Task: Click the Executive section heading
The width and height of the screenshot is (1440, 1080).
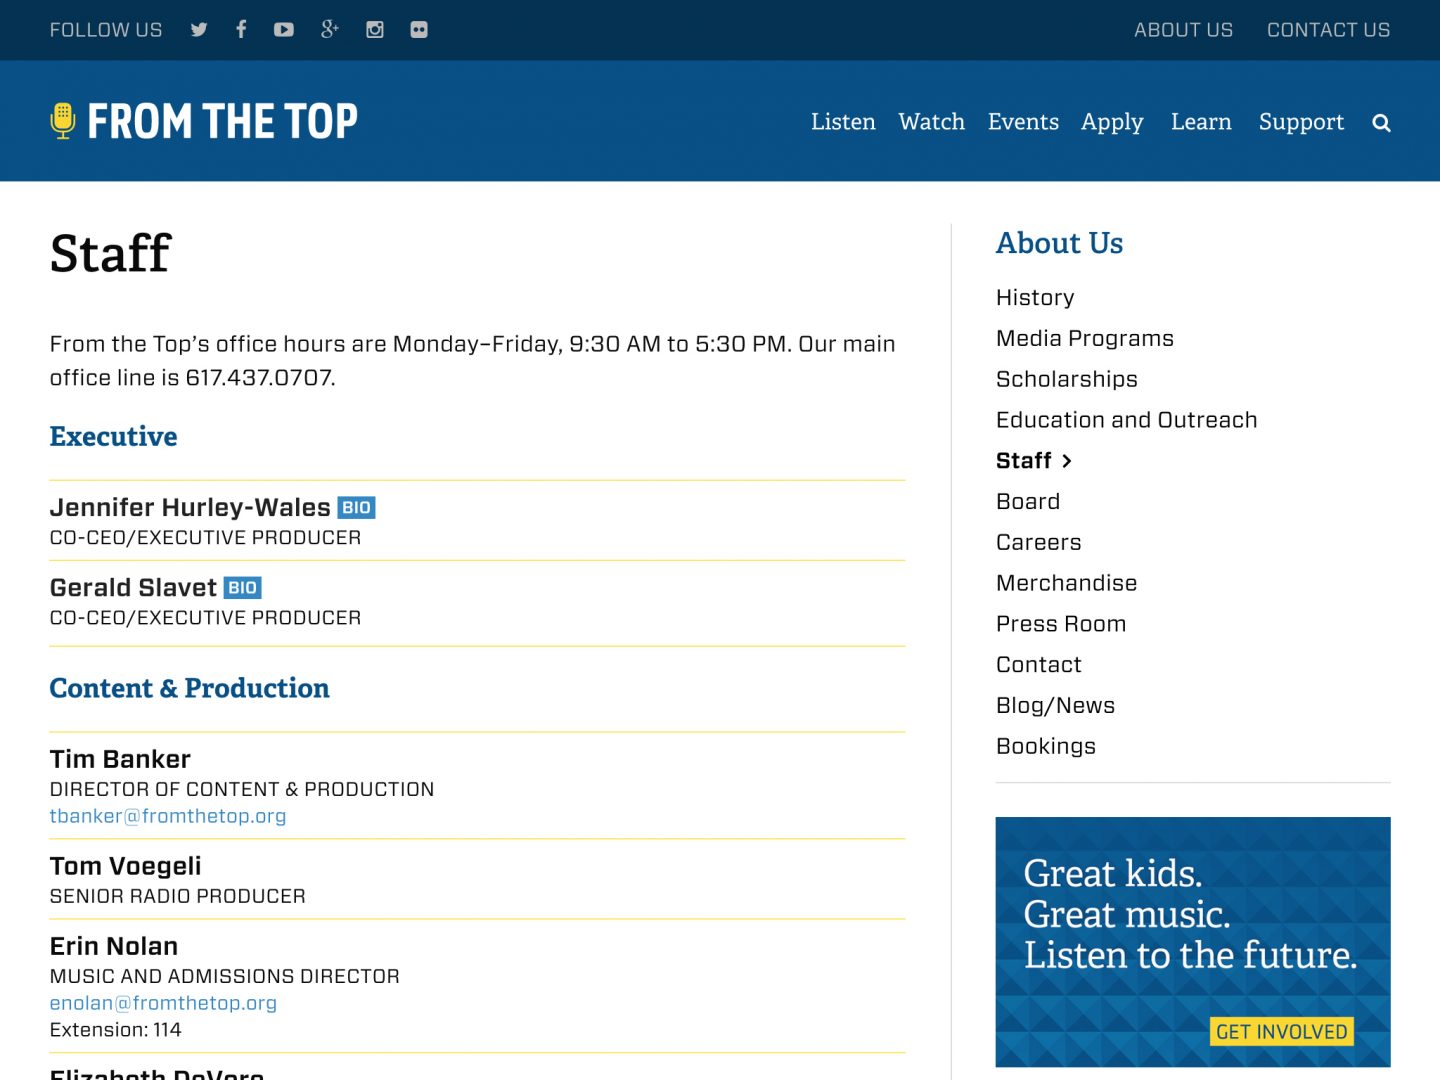Action: [113, 437]
